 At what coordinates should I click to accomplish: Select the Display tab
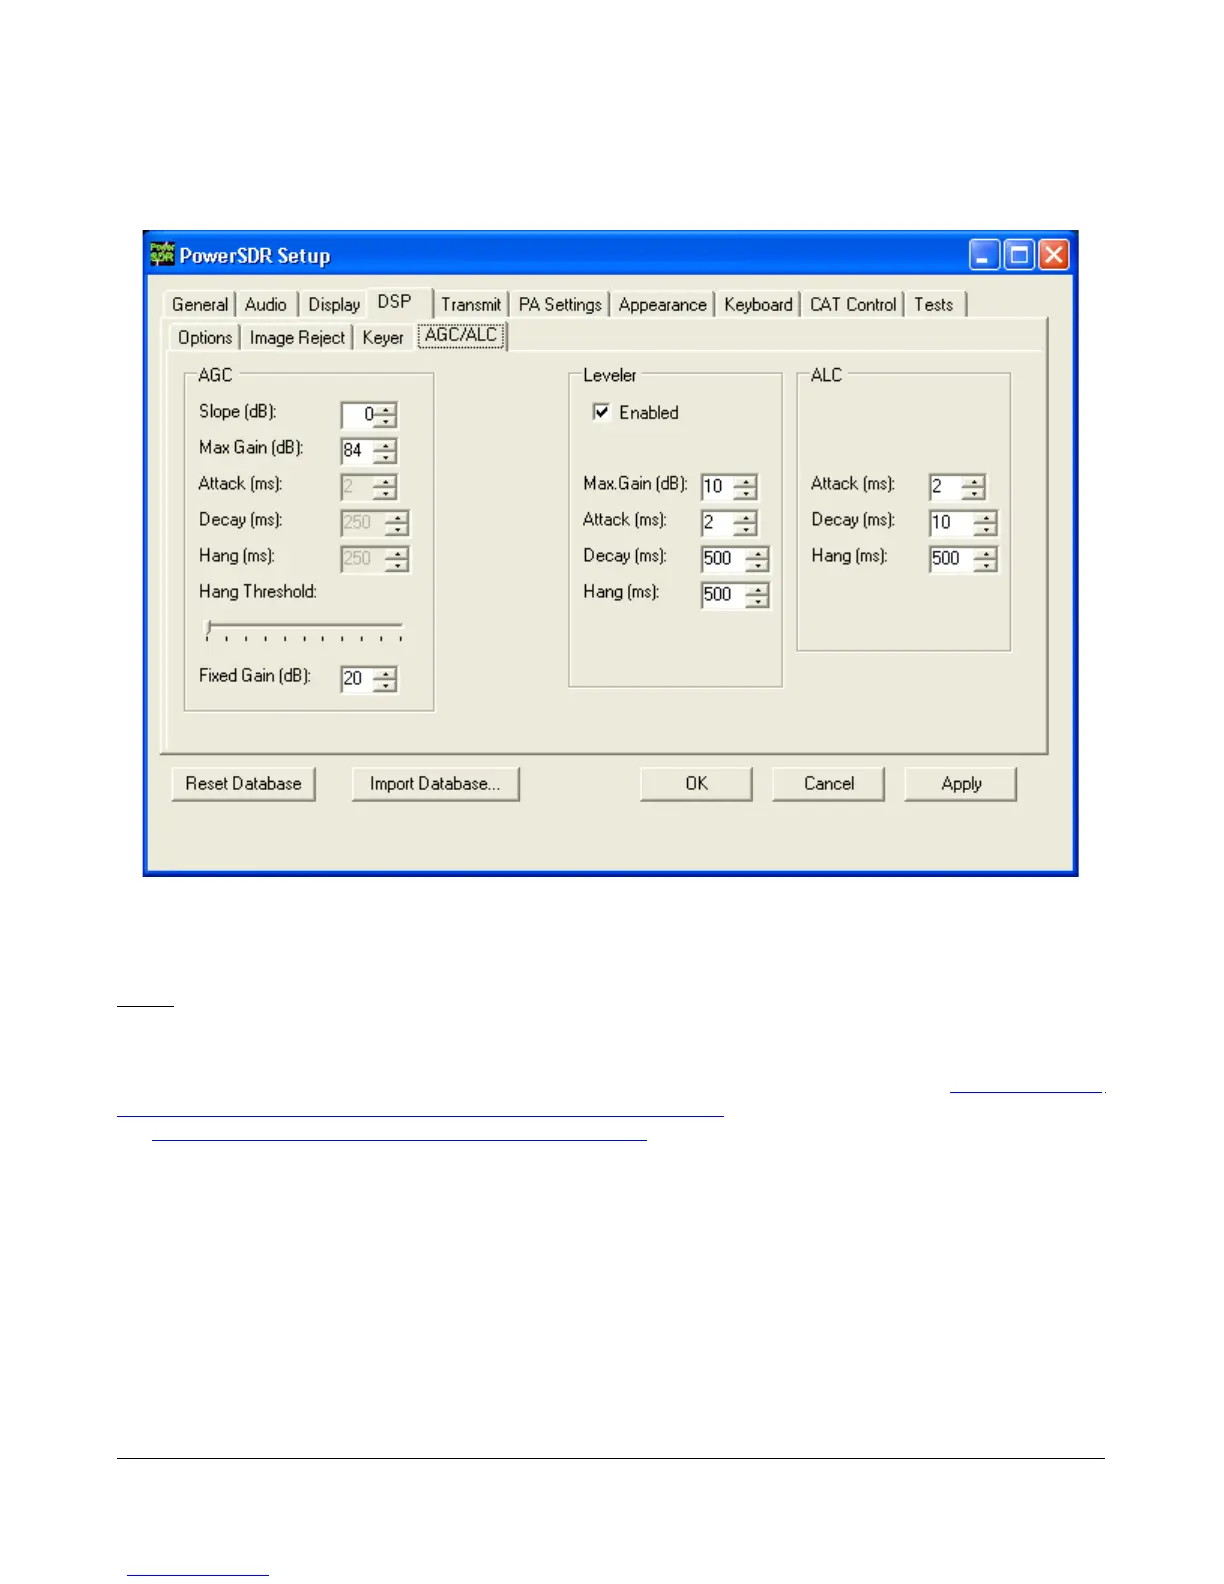pos(334,305)
